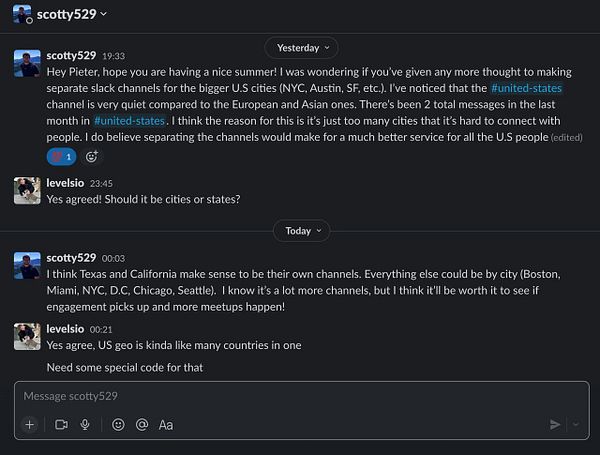
Task: Open the emoji picker in composer
Action: pos(118,424)
